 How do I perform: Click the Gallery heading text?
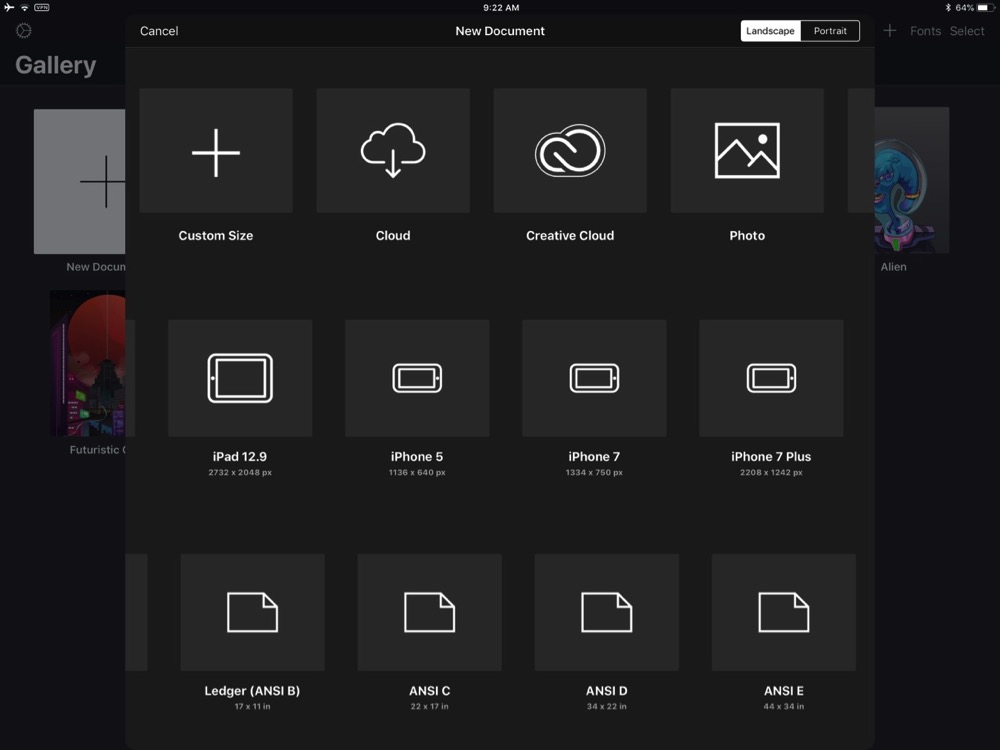click(55, 65)
